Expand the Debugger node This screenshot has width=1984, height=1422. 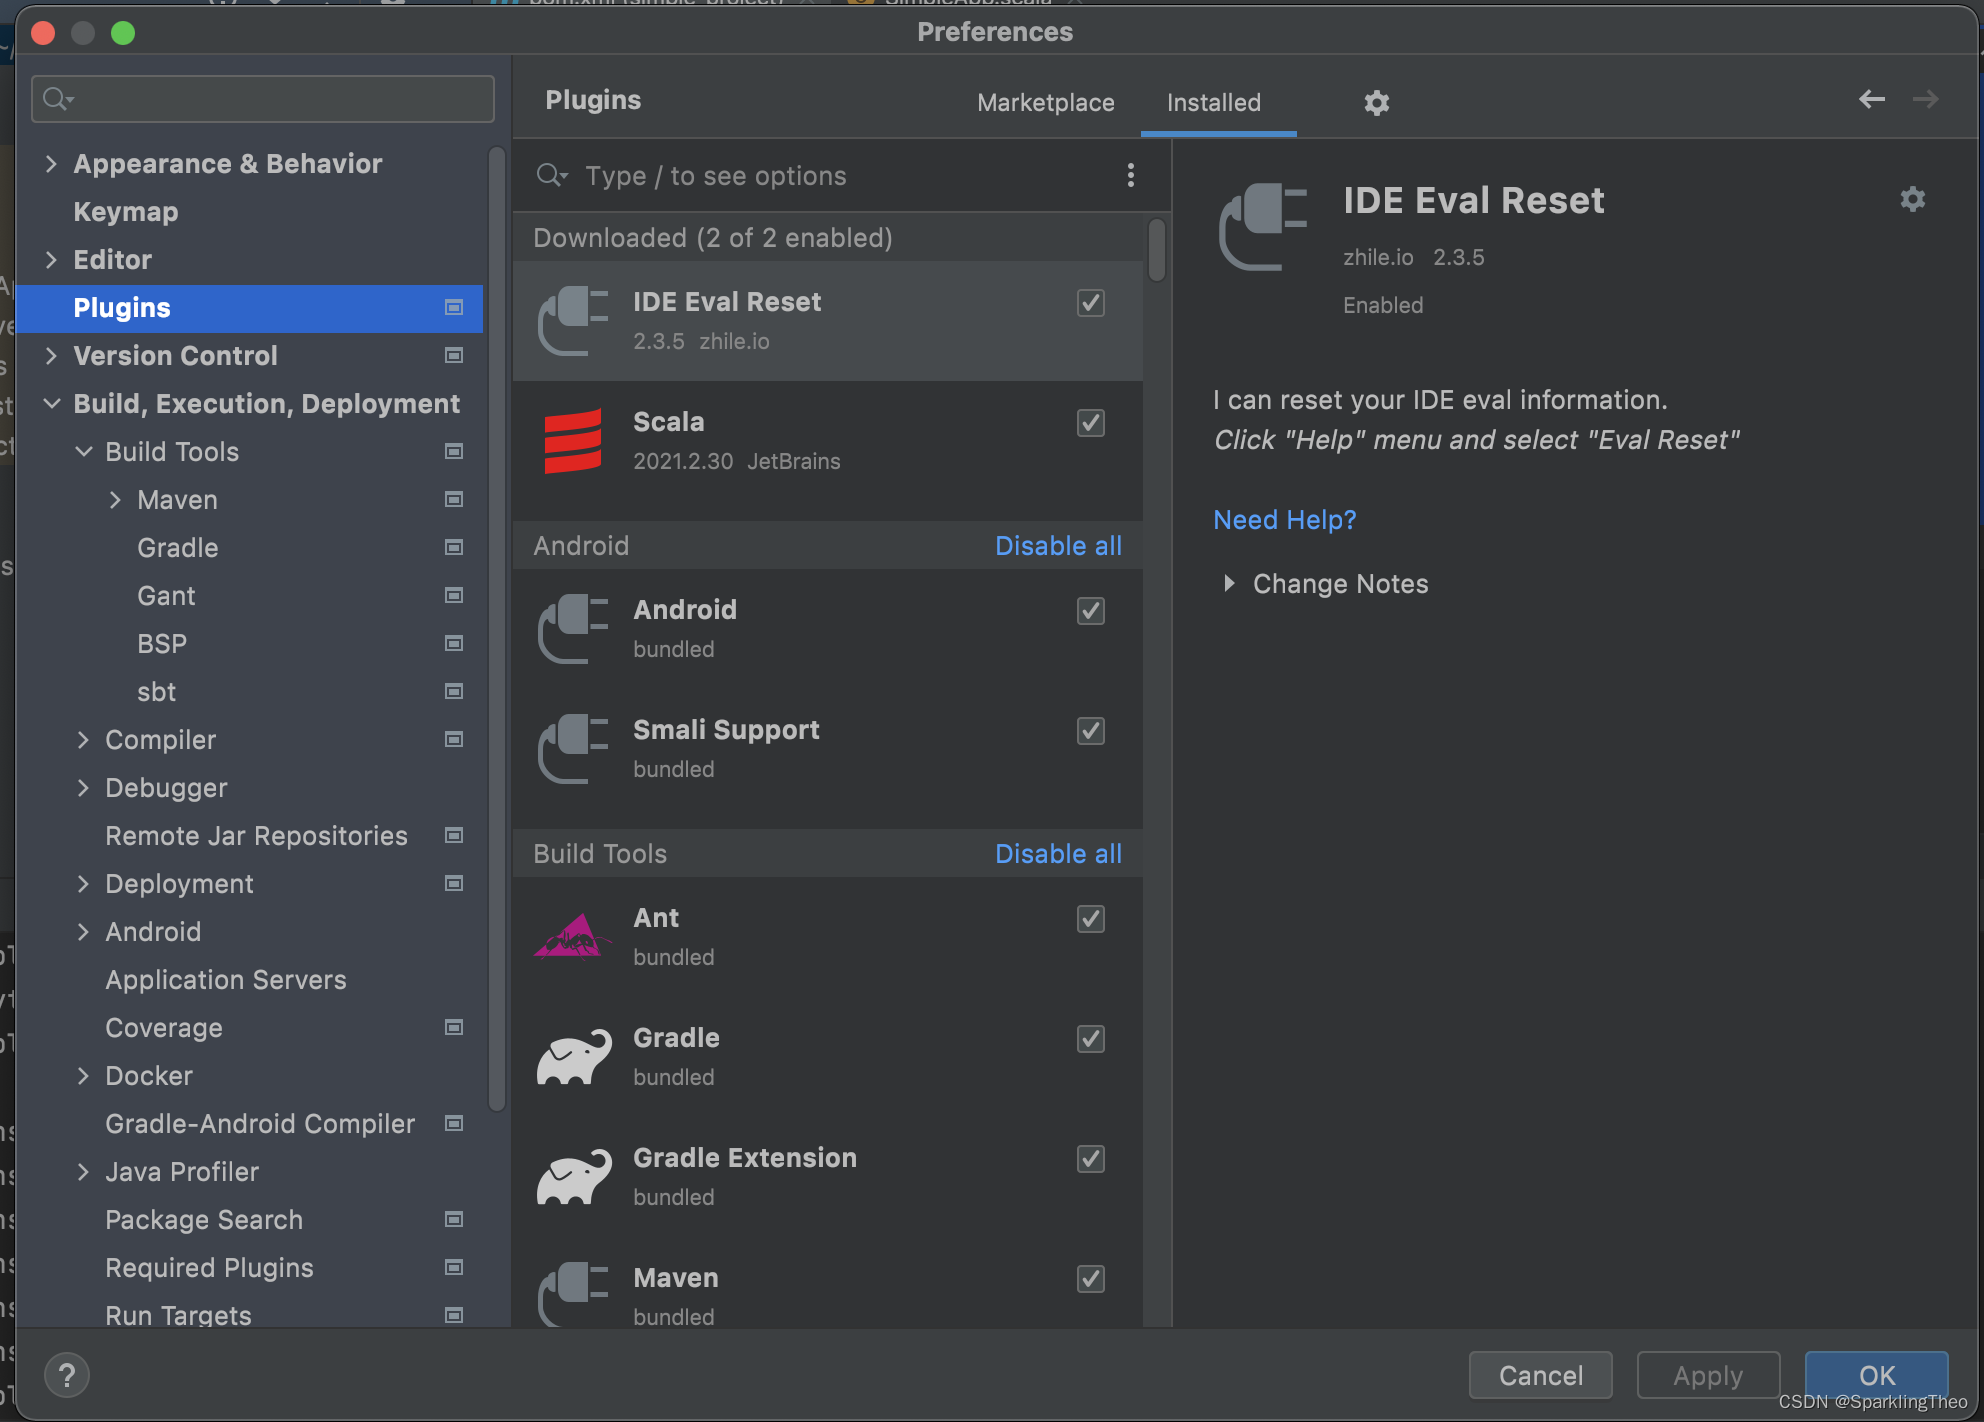pos(83,787)
